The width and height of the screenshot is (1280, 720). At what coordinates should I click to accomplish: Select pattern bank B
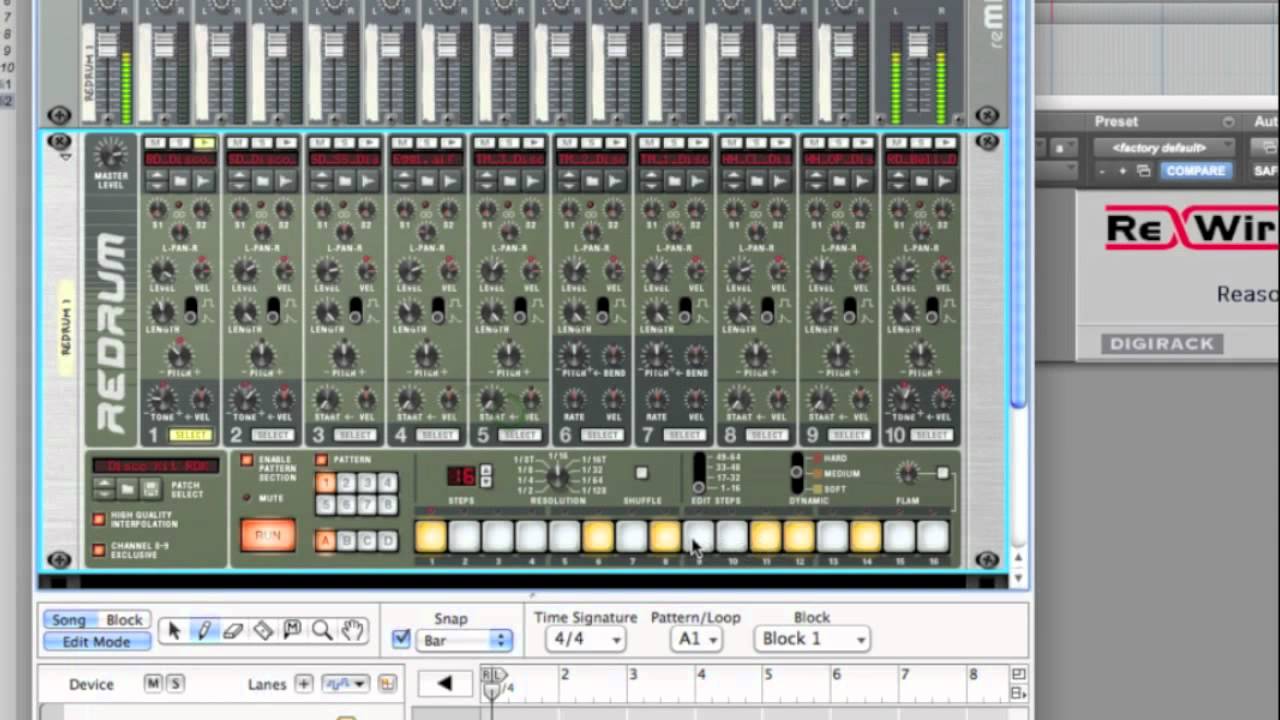coord(346,541)
